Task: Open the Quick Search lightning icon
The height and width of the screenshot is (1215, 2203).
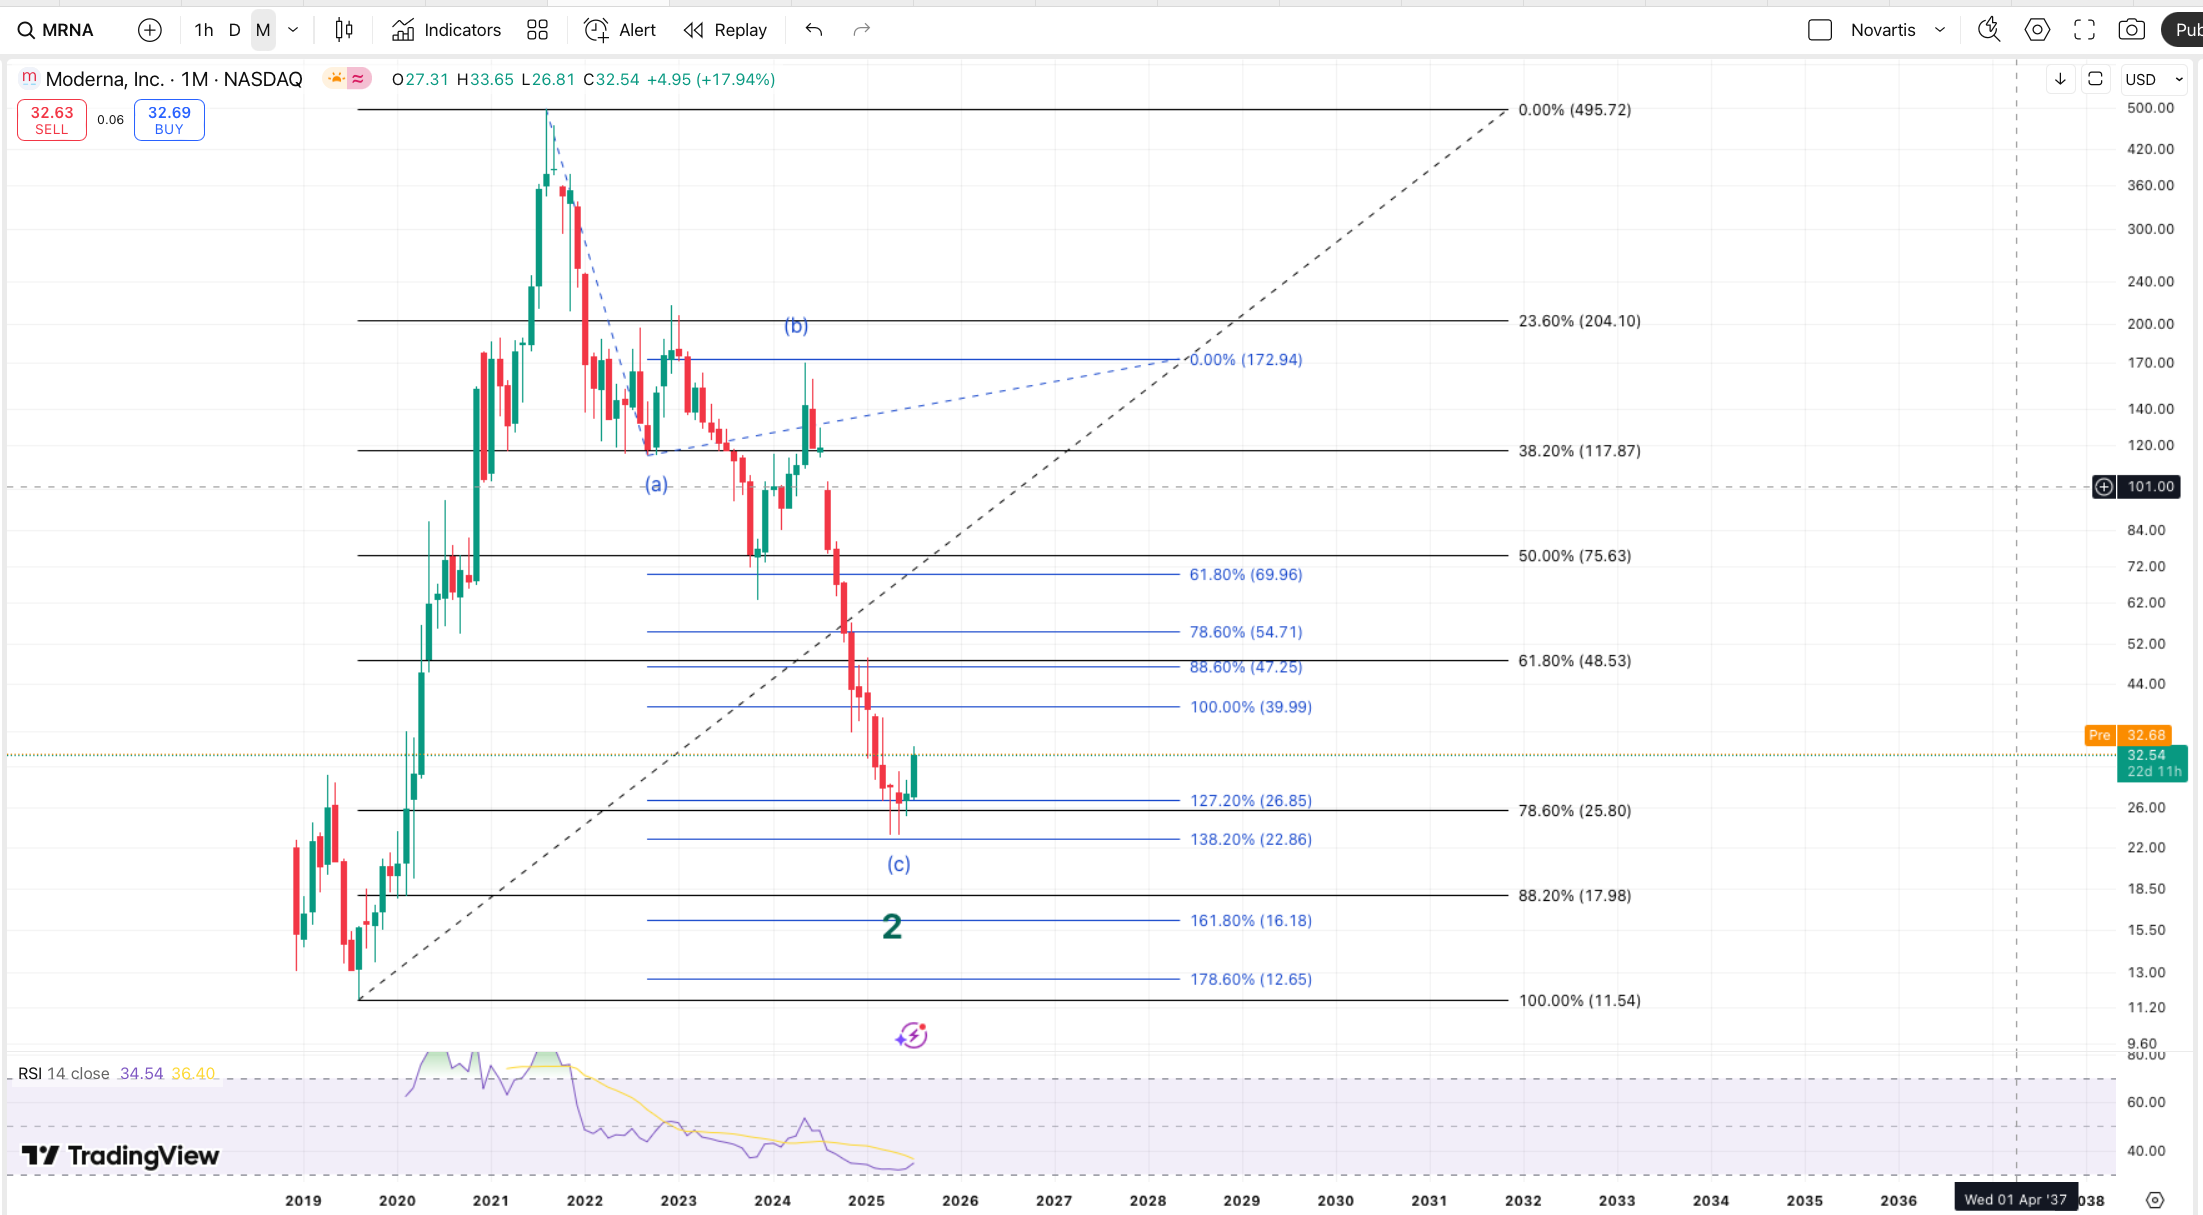Action: pos(1988,30)
